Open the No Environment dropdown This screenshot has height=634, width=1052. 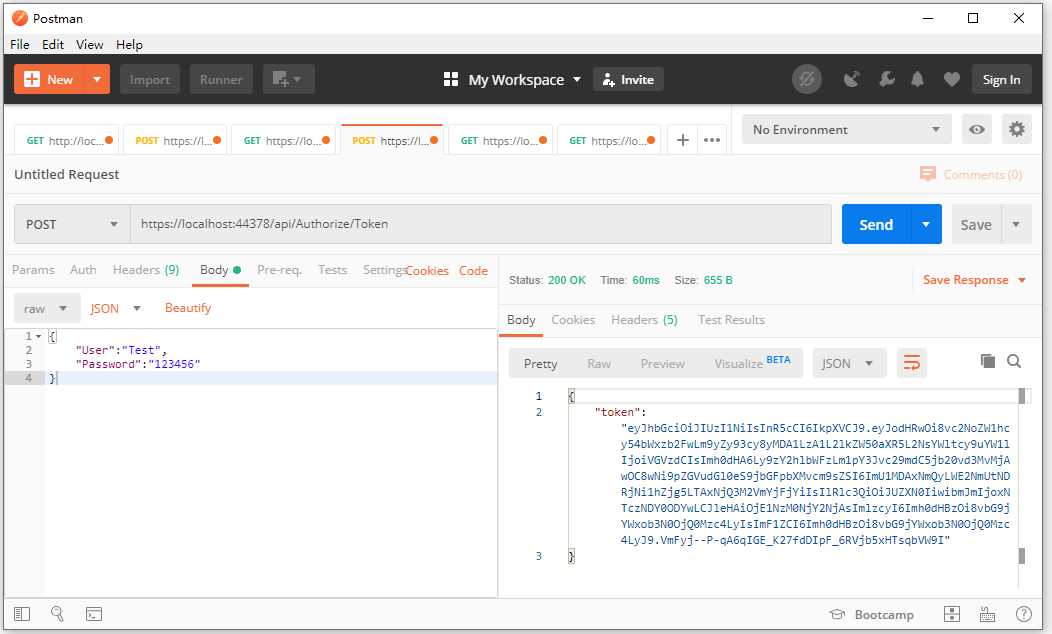[847, 129]
